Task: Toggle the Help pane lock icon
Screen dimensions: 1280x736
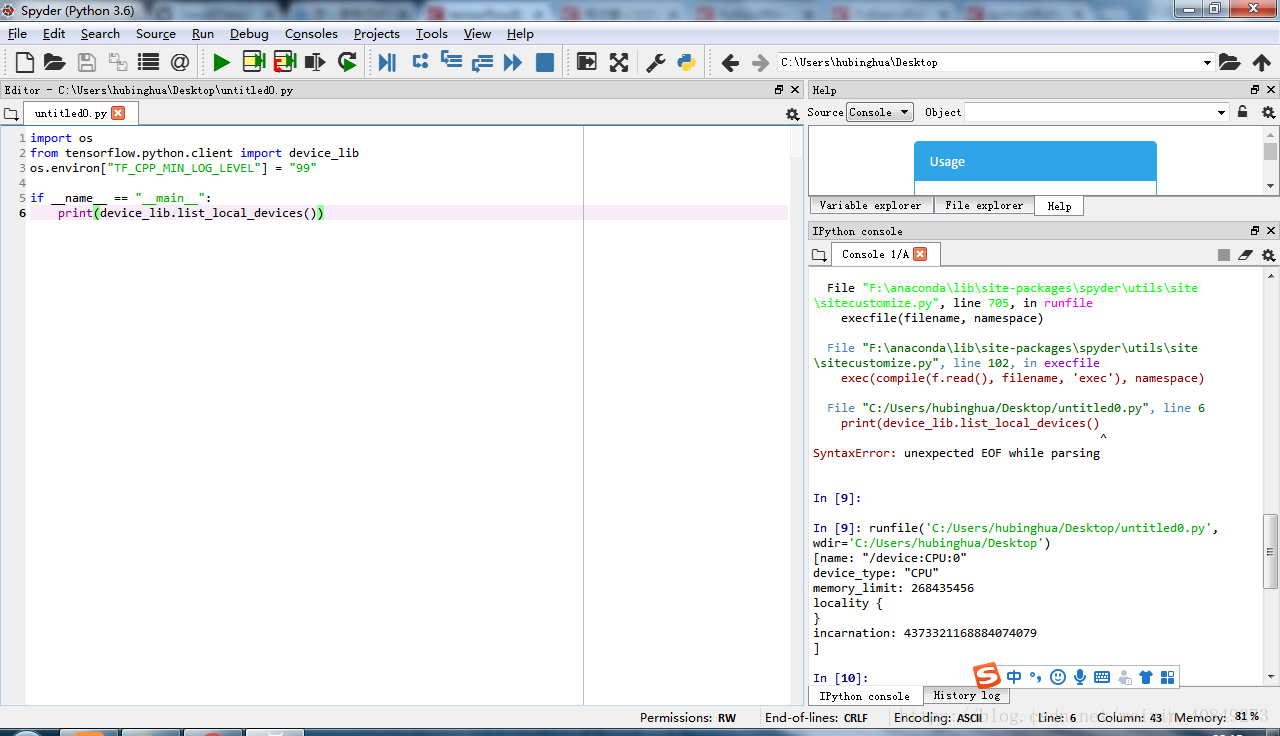Action: 1243,112
